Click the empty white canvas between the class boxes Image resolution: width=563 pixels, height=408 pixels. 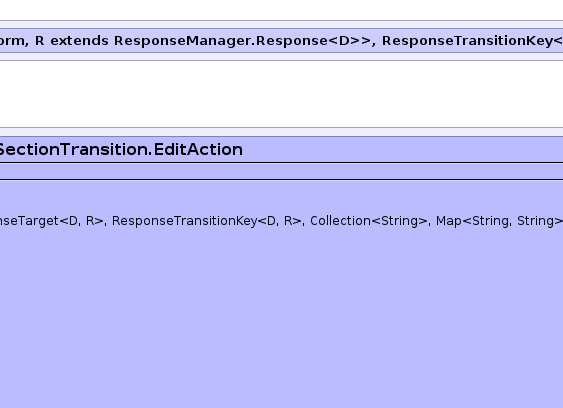click(x=282, y=94)
